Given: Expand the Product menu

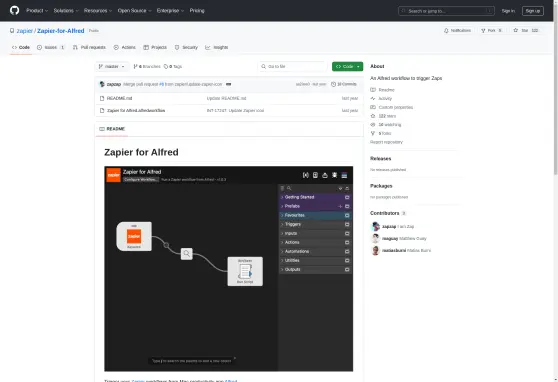Looking at the screenshot, I should point(37,11).
